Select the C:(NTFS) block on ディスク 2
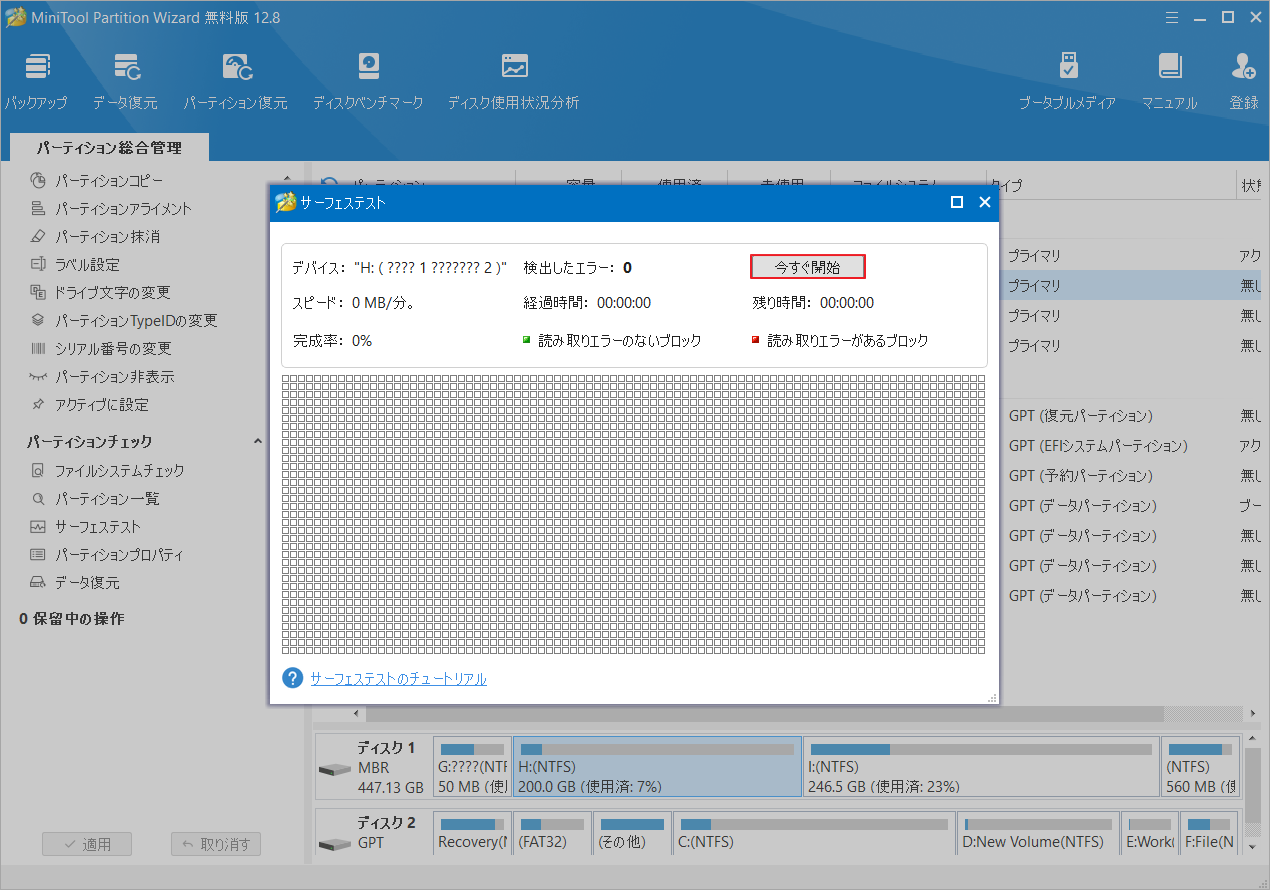The image size is (1270, 890). (813, 831)
